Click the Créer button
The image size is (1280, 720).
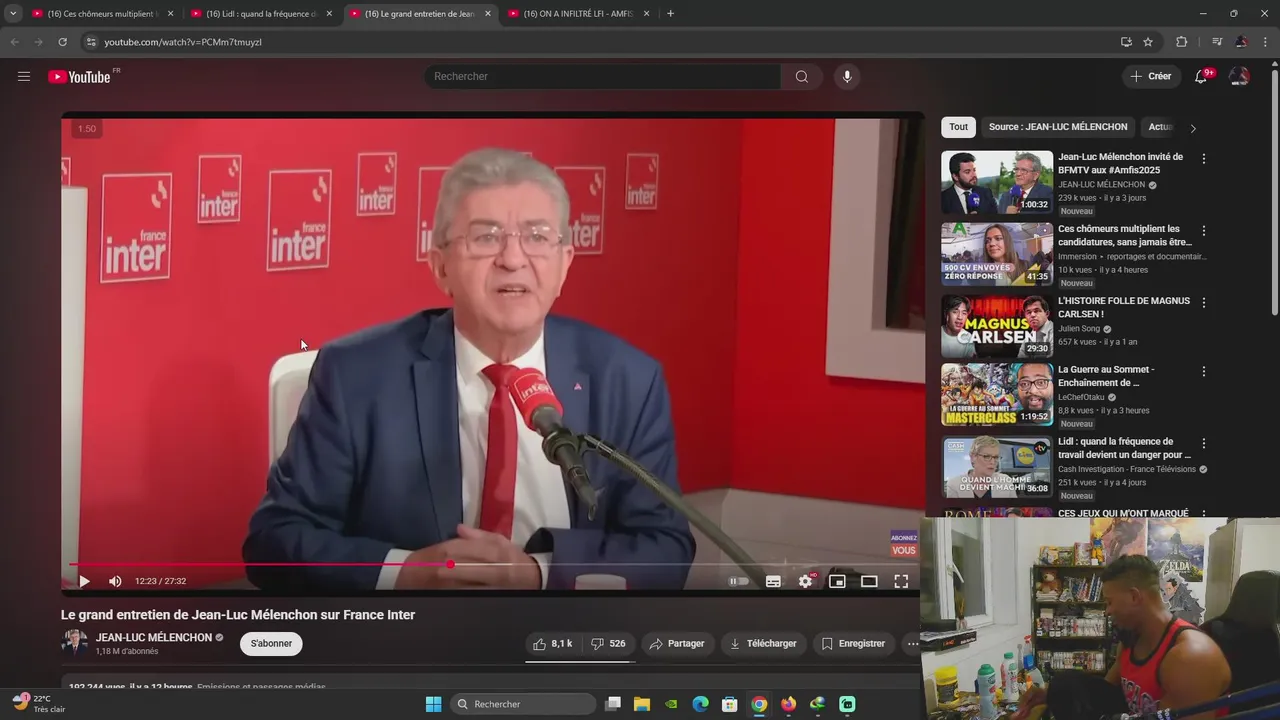1150,77
